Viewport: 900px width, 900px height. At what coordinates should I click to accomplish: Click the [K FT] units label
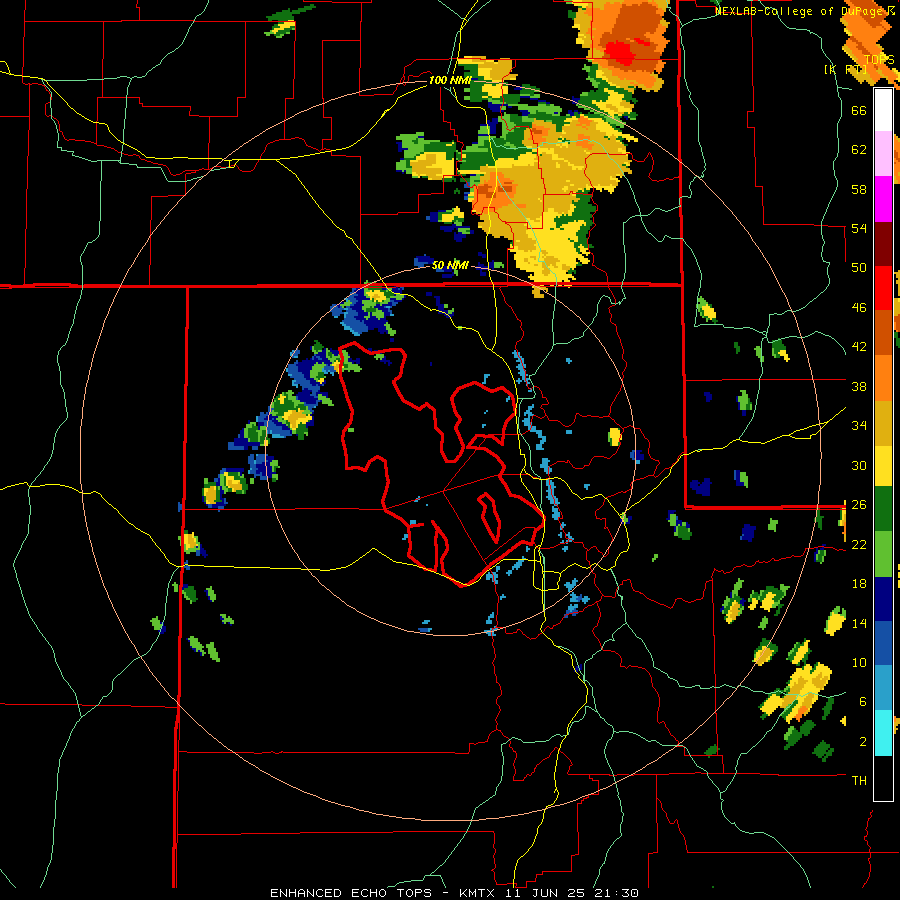click(845, 70)
